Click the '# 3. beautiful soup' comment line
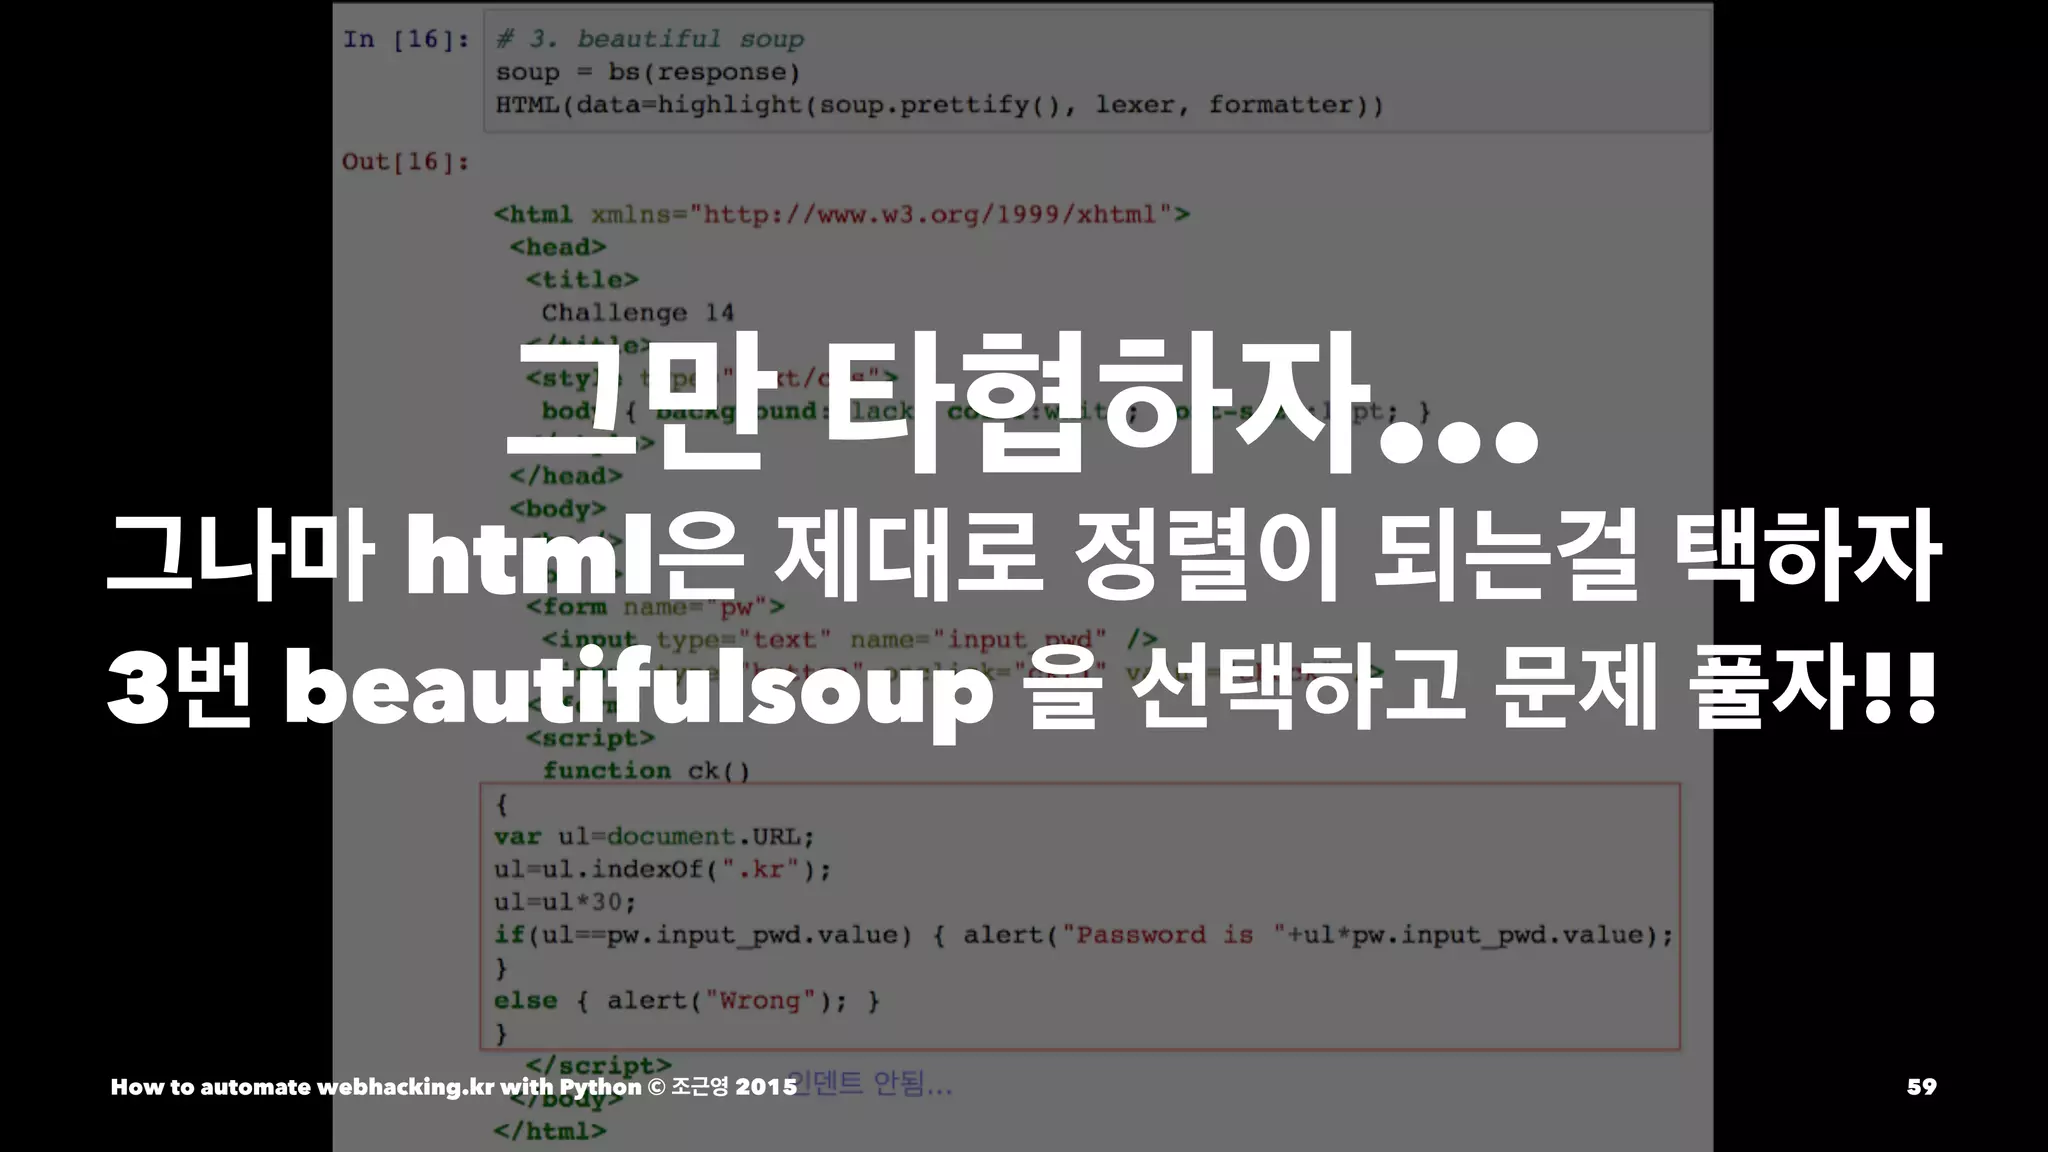This screenshot has height=1152, width=2048. [x=650, y=39]
